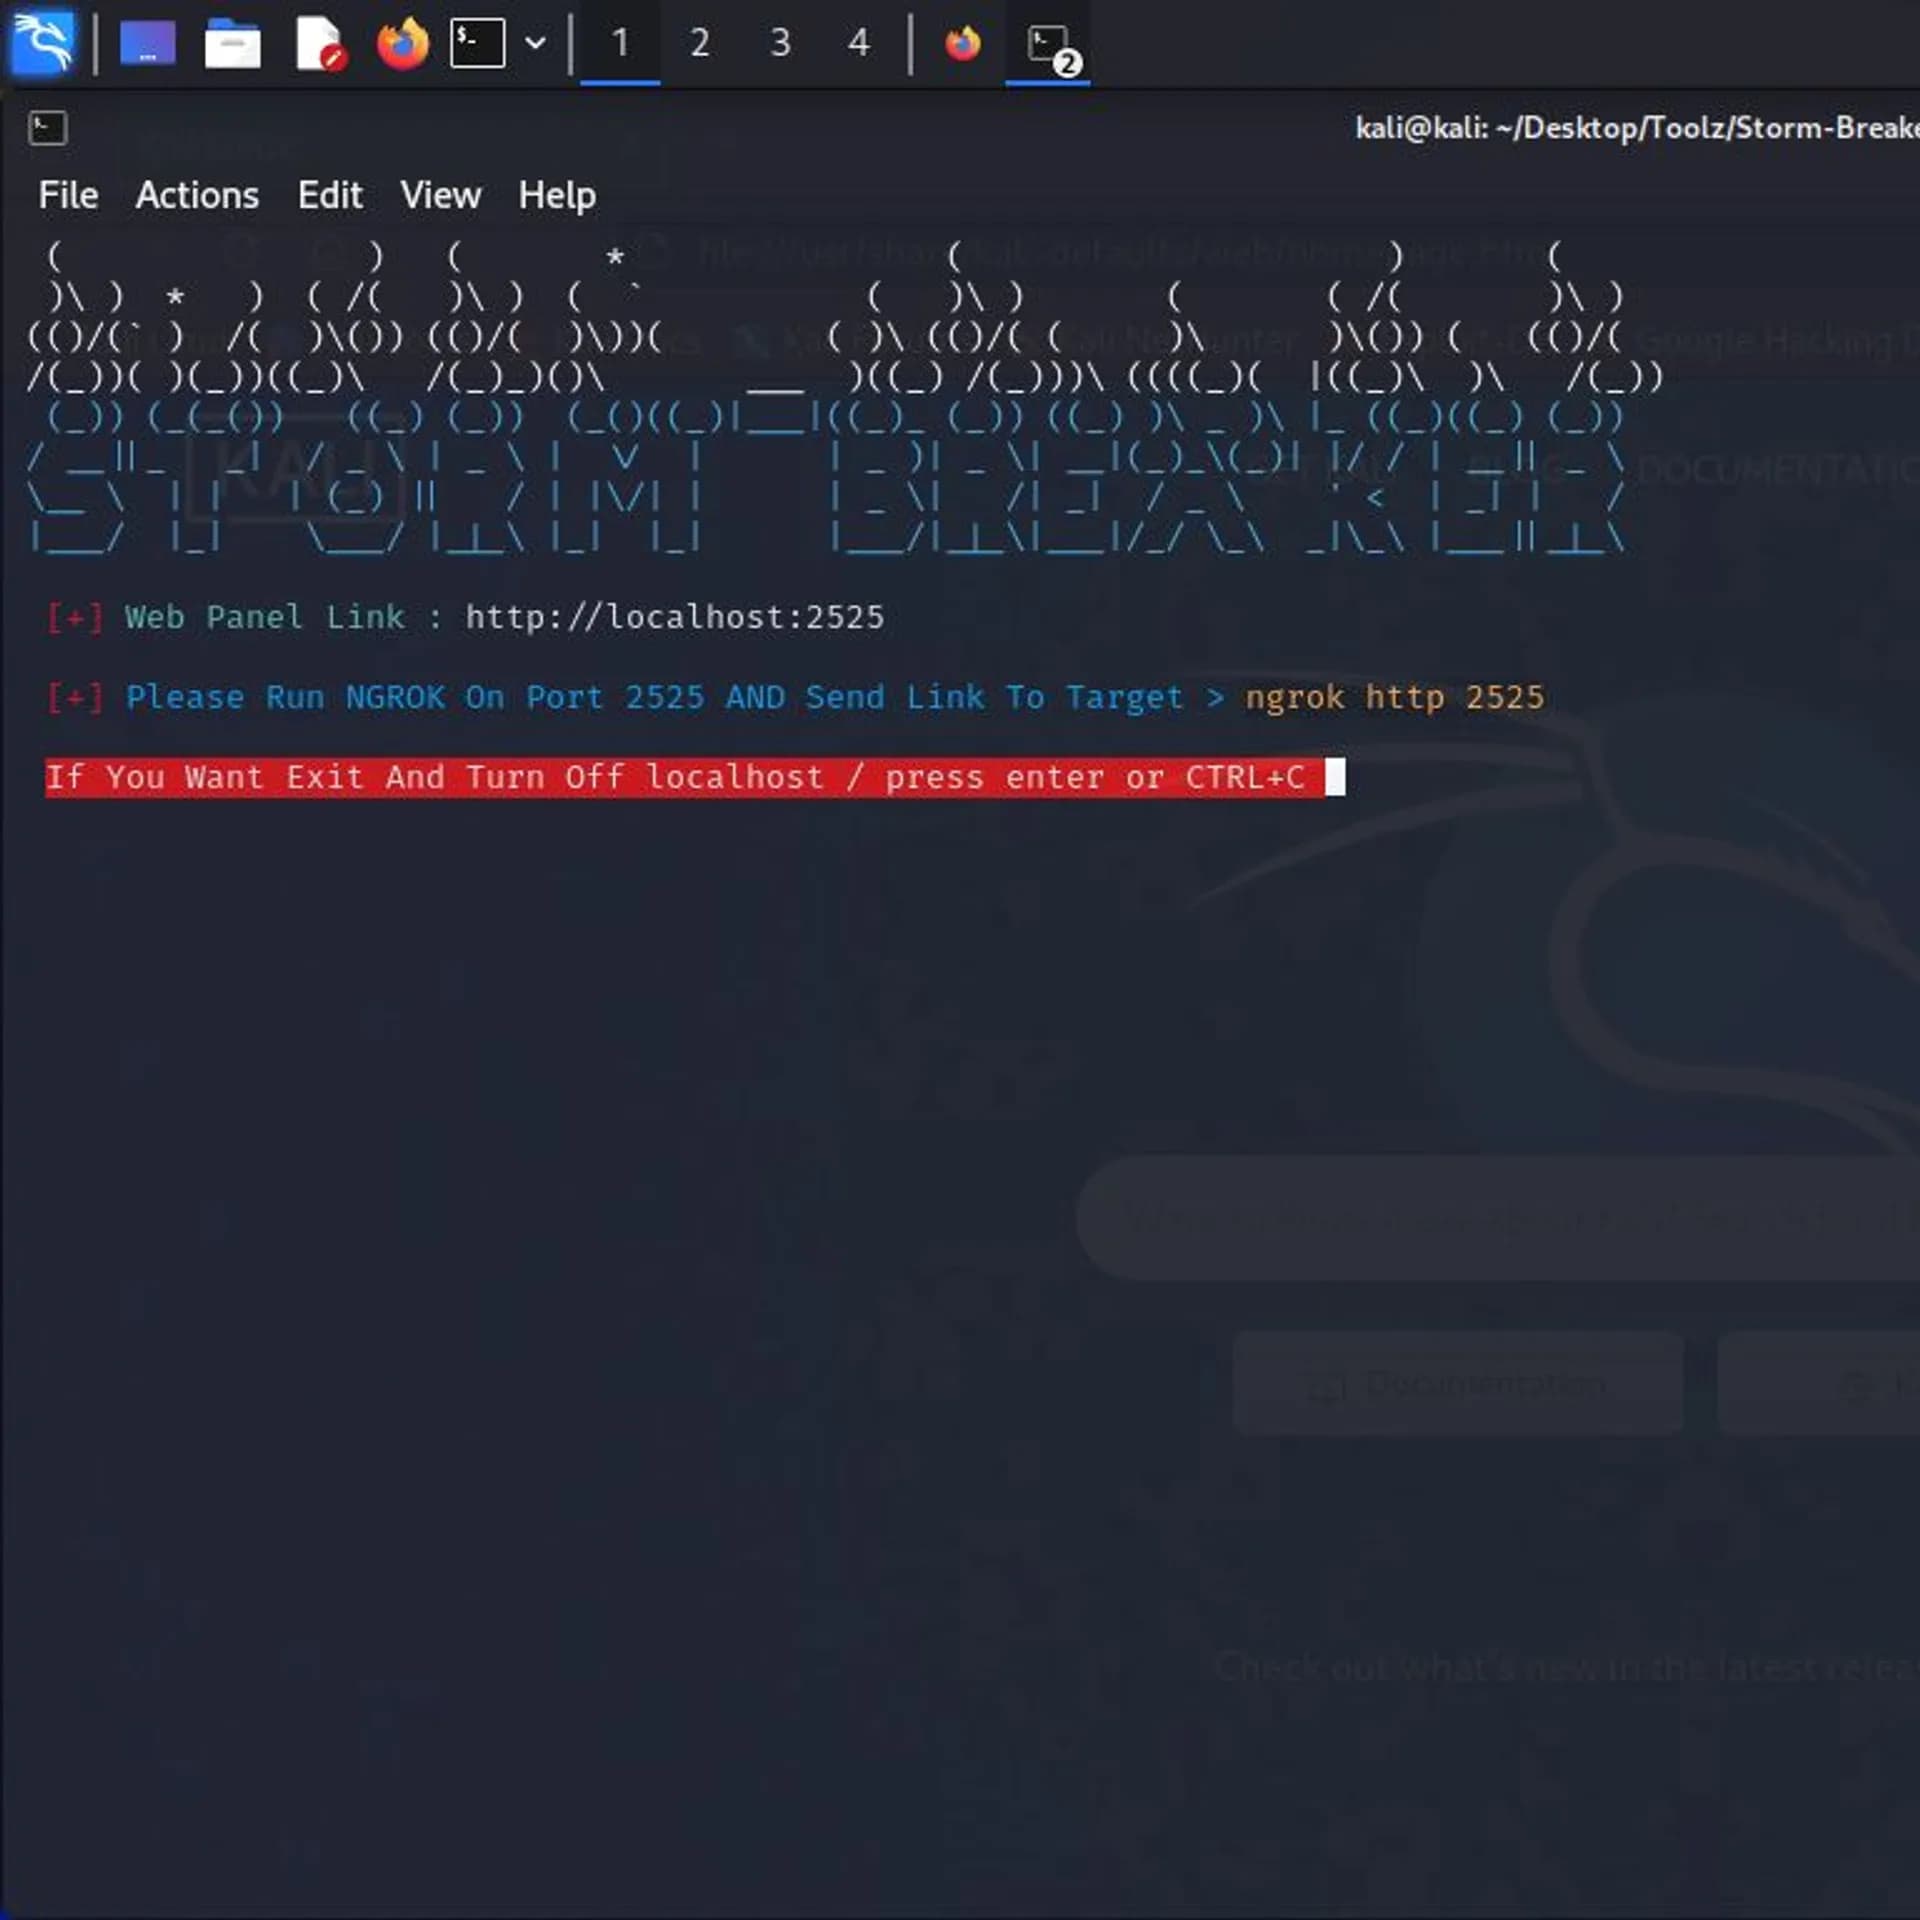Expand the terminal launcher dropdown arrow

pyautogui.click(x=536, y=43)
